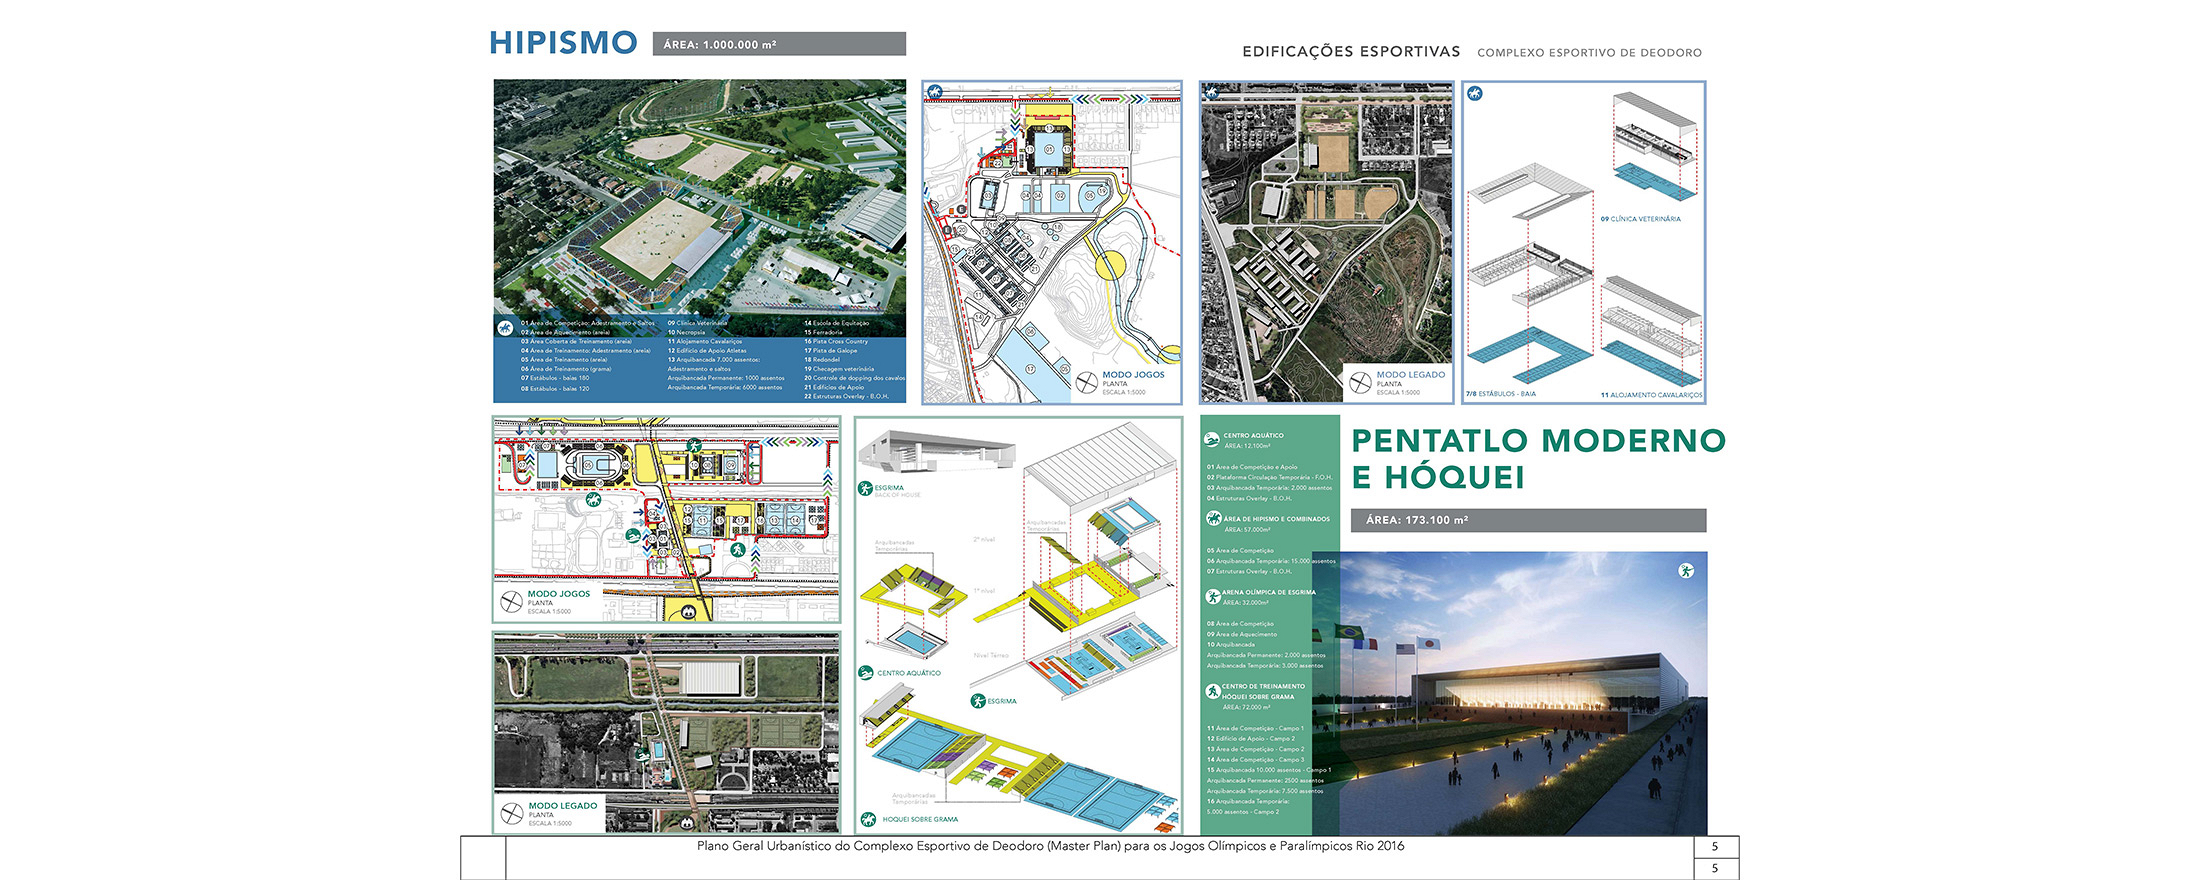Click the swimmer icon next to Centro Aquático diagram
The image size is (2200, 880).
tap(866, 673)
